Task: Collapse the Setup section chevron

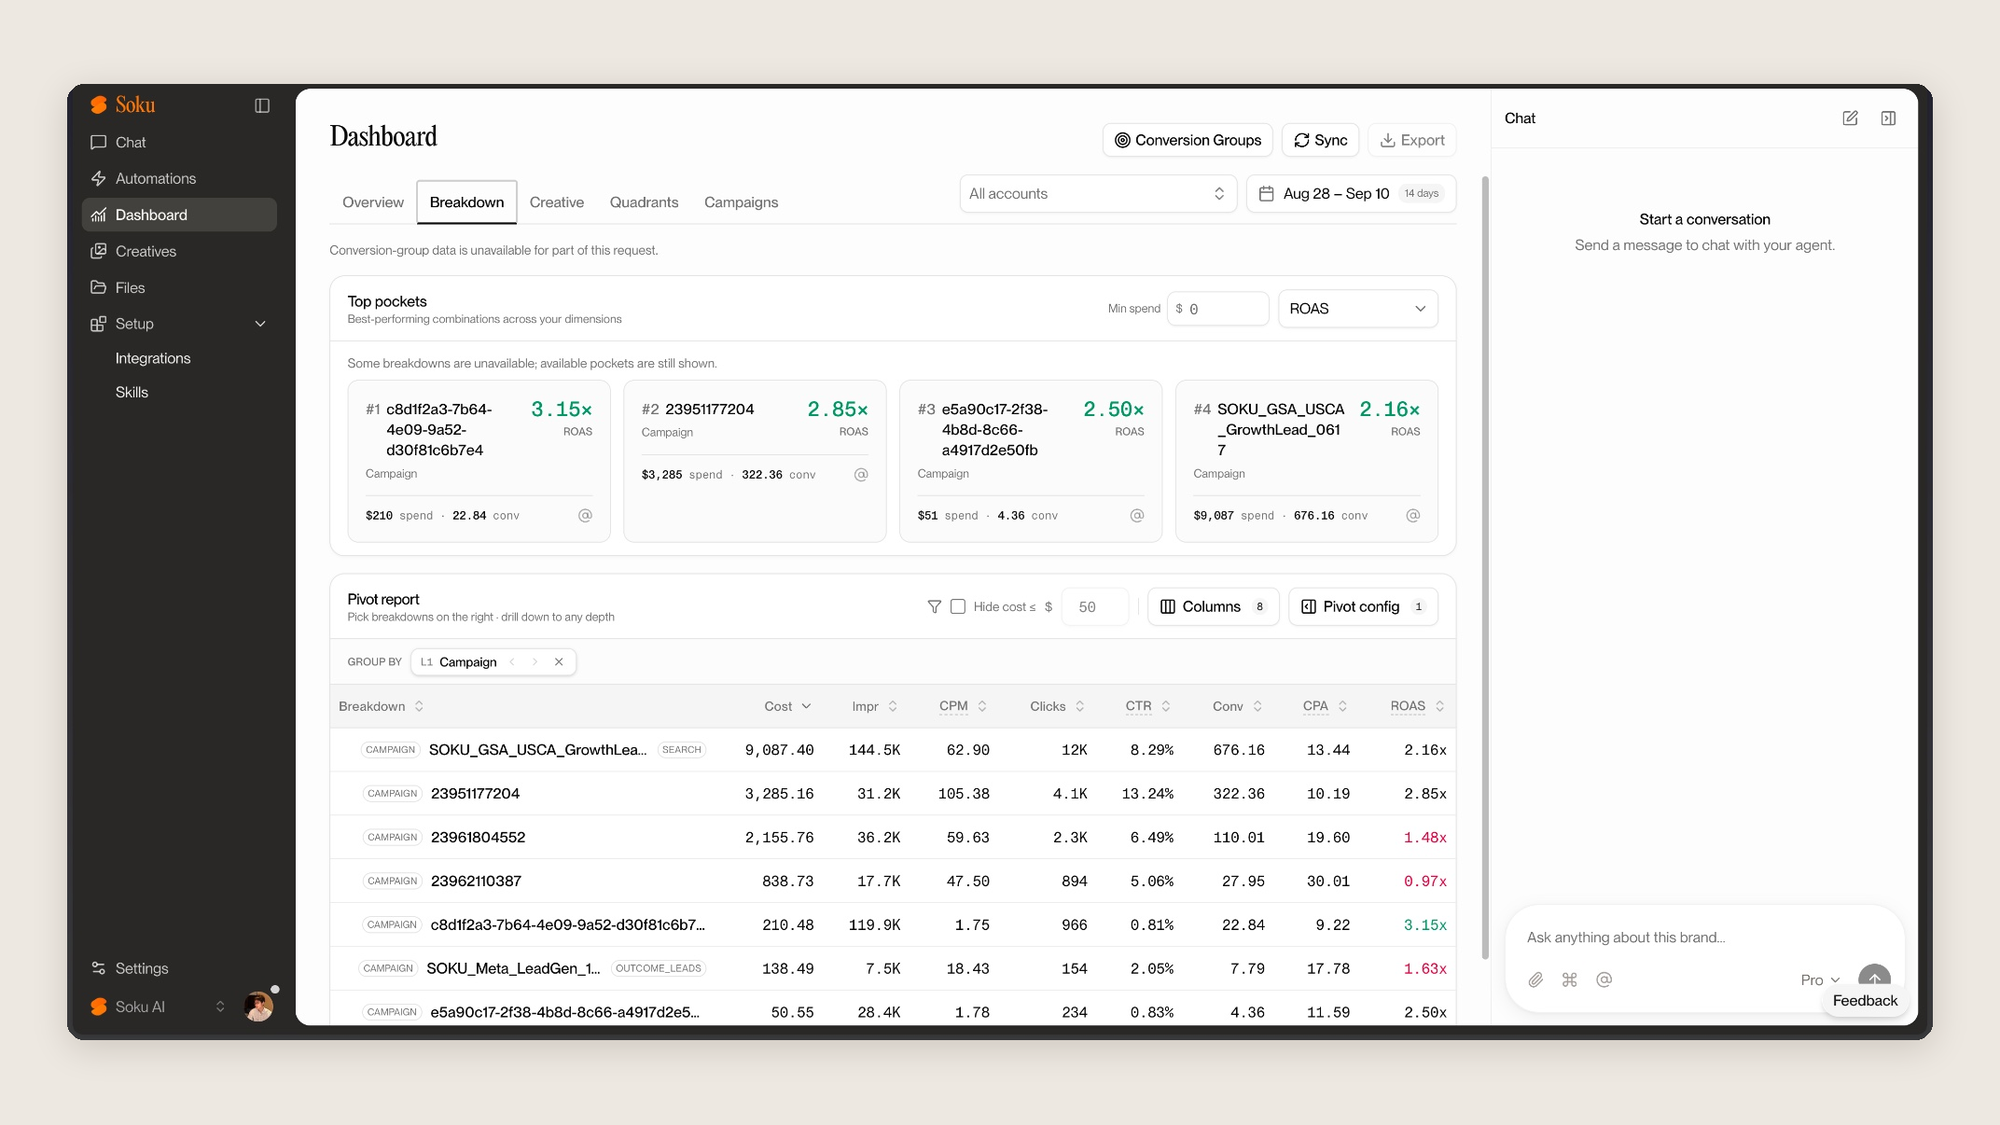Action: (x=261, y=324)
